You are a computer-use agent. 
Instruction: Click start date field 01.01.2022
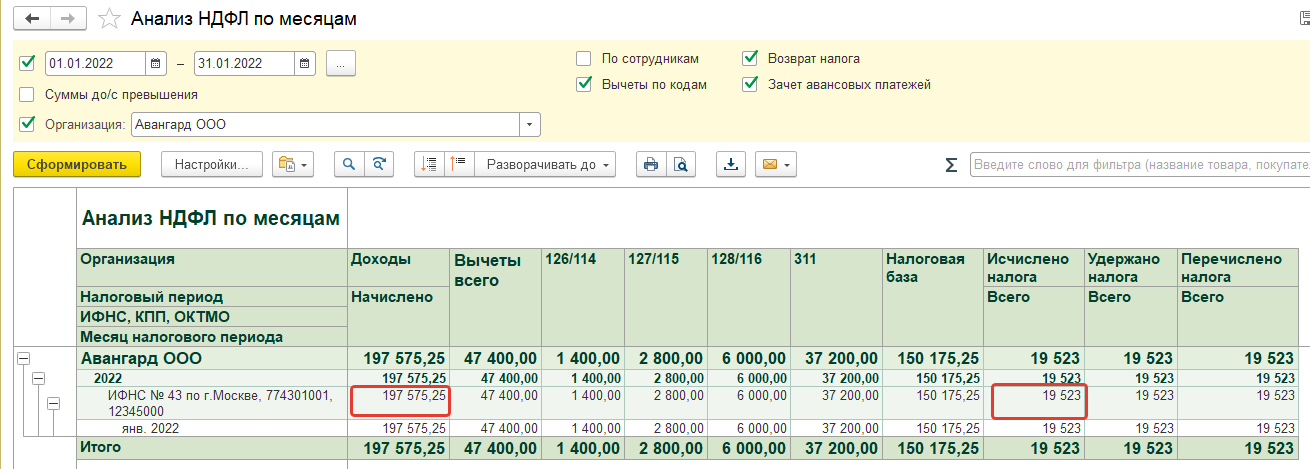96,63
